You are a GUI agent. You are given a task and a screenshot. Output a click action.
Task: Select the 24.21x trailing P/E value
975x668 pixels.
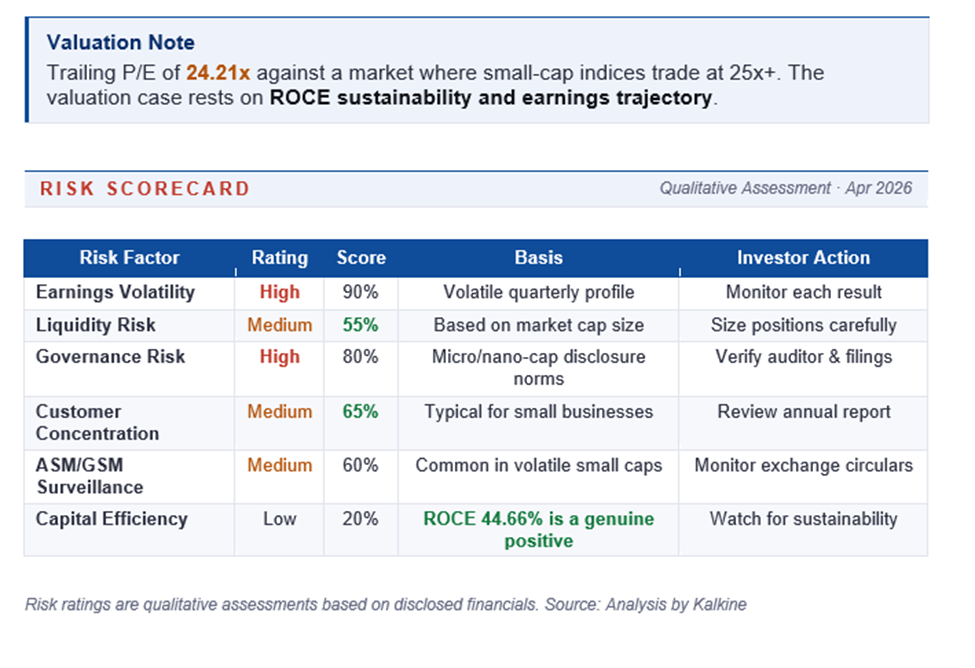click(x=219, y=73)
